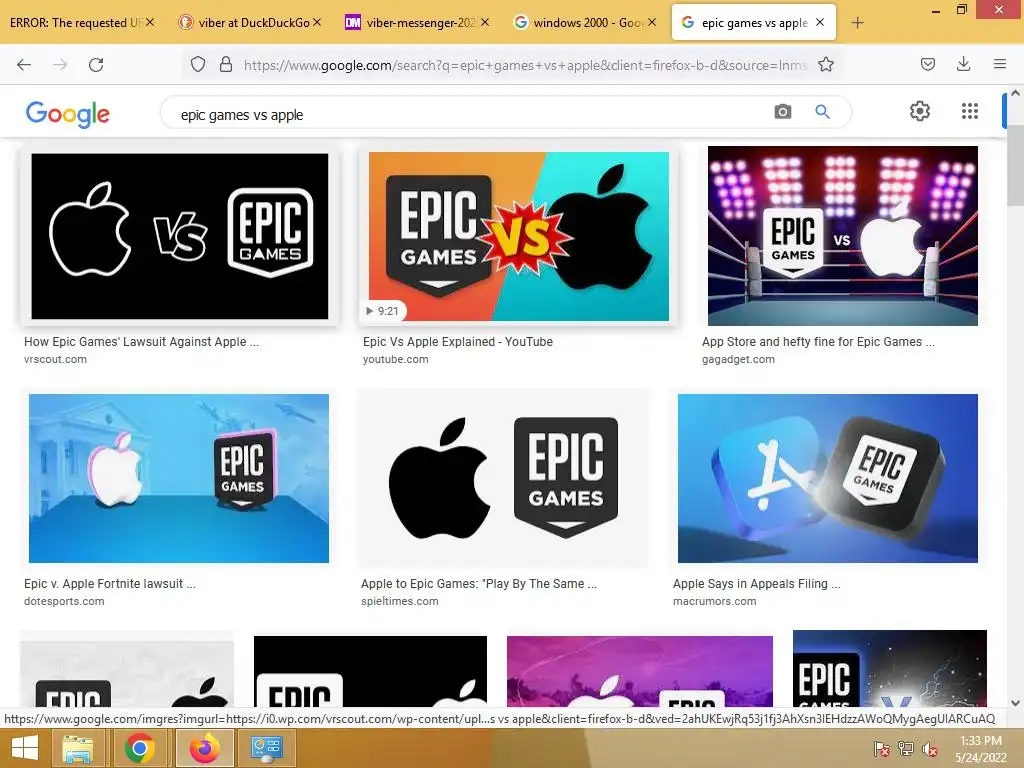Viewport: 1024px width, 768px height.
Task: Launch Chrome from taskbar
Action: click(x=139, y=748)
